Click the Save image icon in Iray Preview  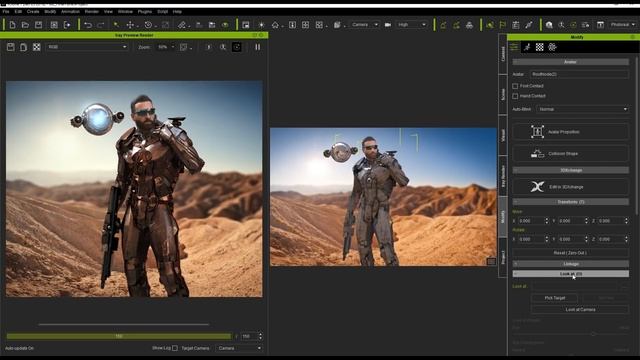pyautogui.click(x=11, y=47)
